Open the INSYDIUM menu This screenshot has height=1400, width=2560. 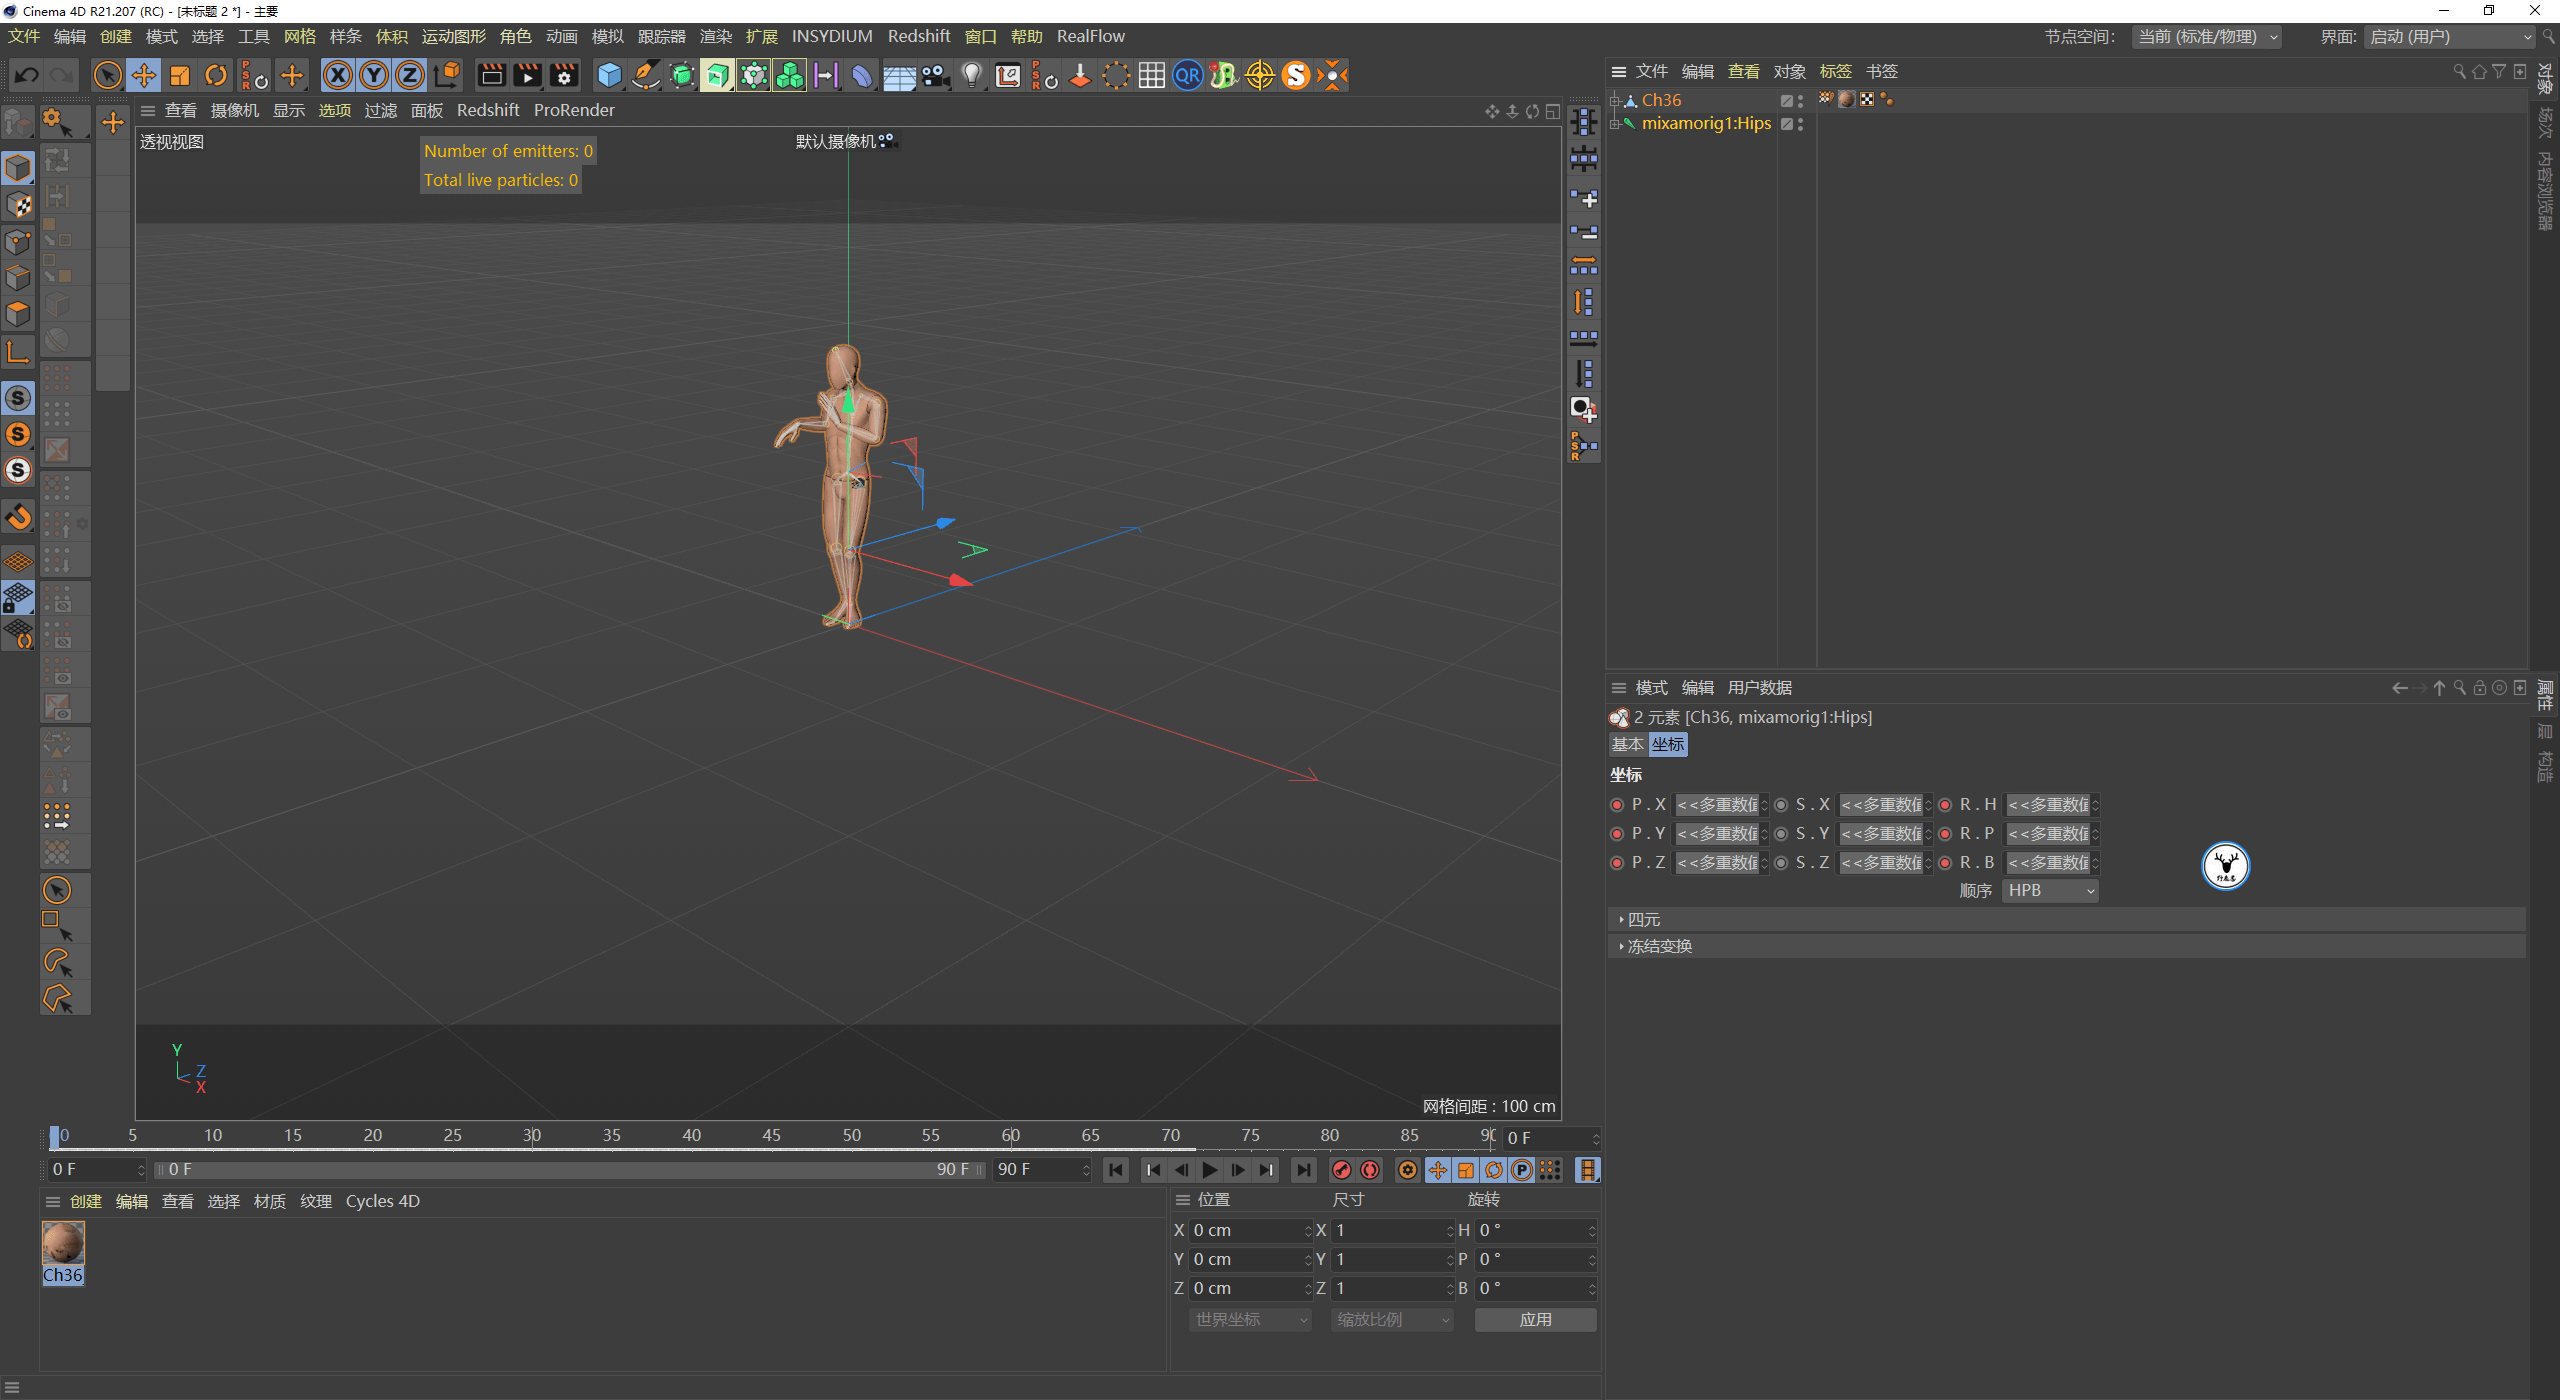(832, 36)
